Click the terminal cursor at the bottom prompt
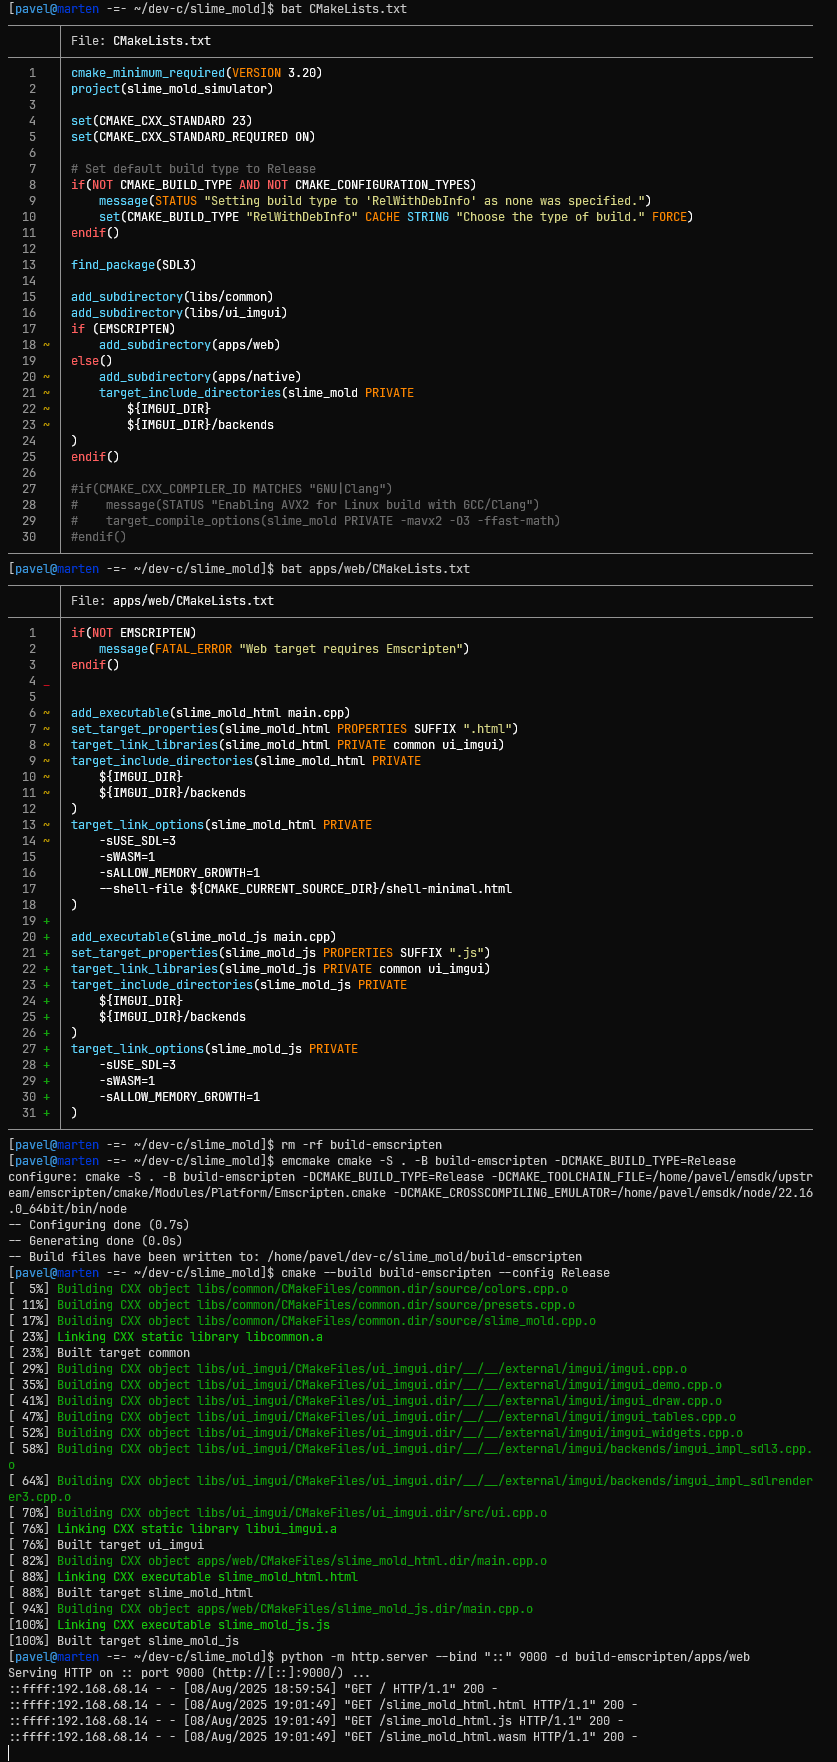 tap(9, 1753)
